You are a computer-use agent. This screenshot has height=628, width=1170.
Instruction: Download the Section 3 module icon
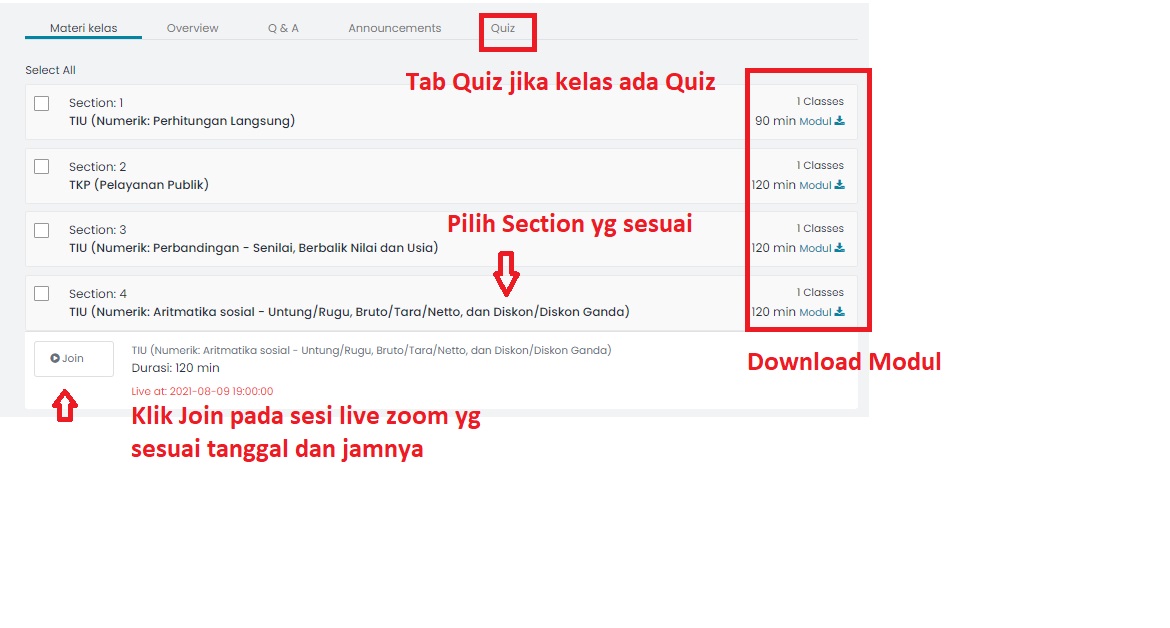[x=839, y=248]
